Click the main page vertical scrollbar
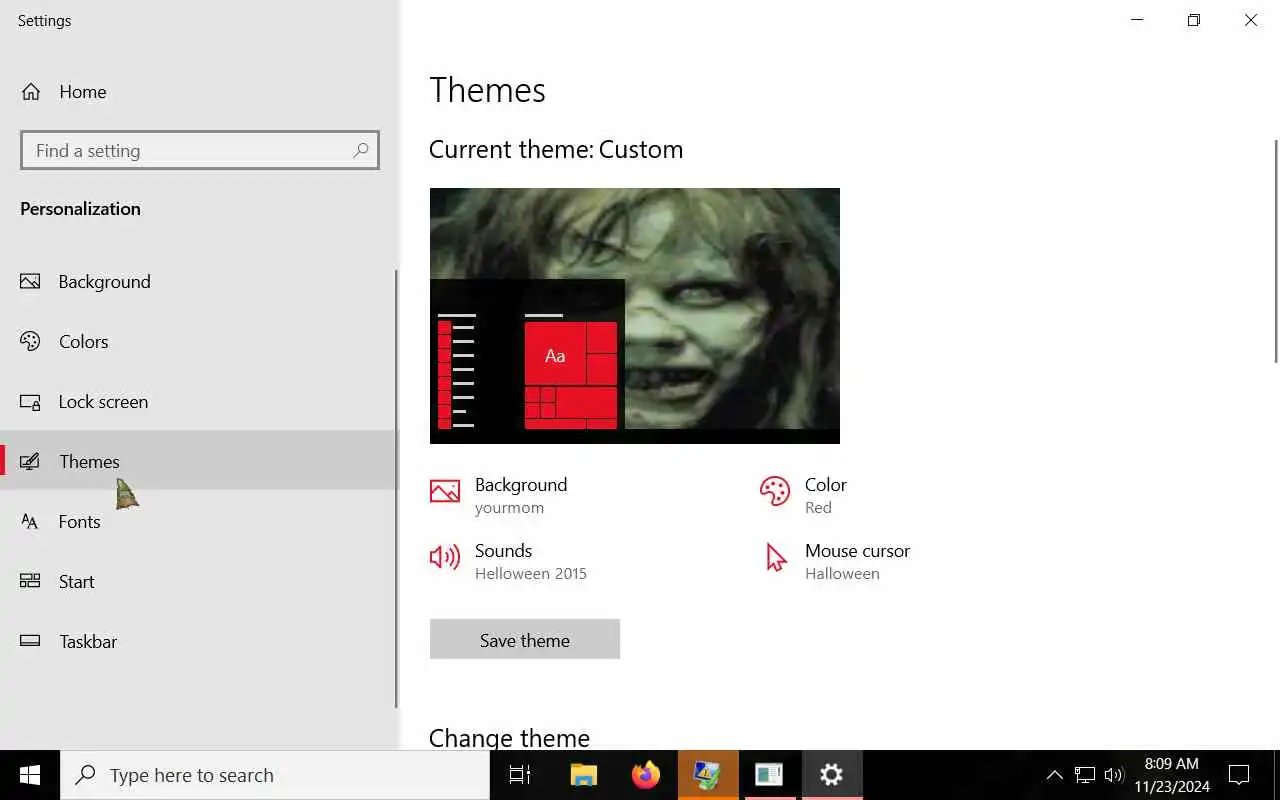Screen dimensions: 1280x800 (x=1275, y=251)
